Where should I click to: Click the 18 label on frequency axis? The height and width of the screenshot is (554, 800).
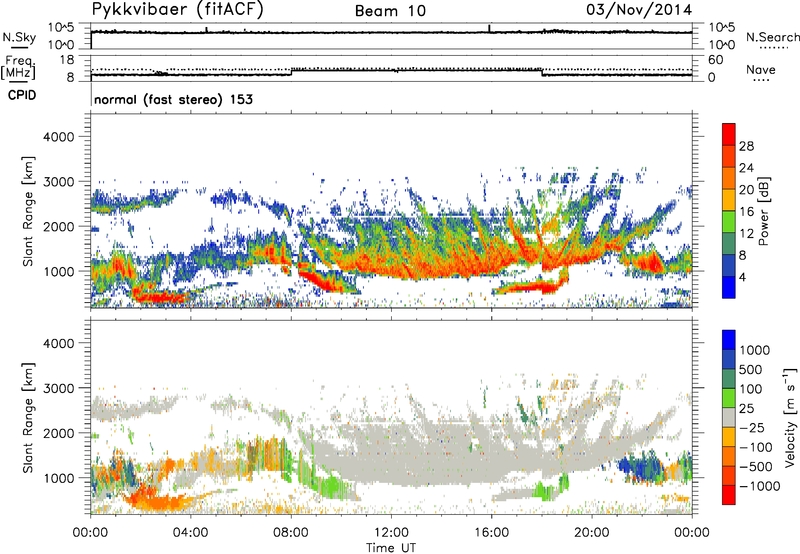coord(67,60)
